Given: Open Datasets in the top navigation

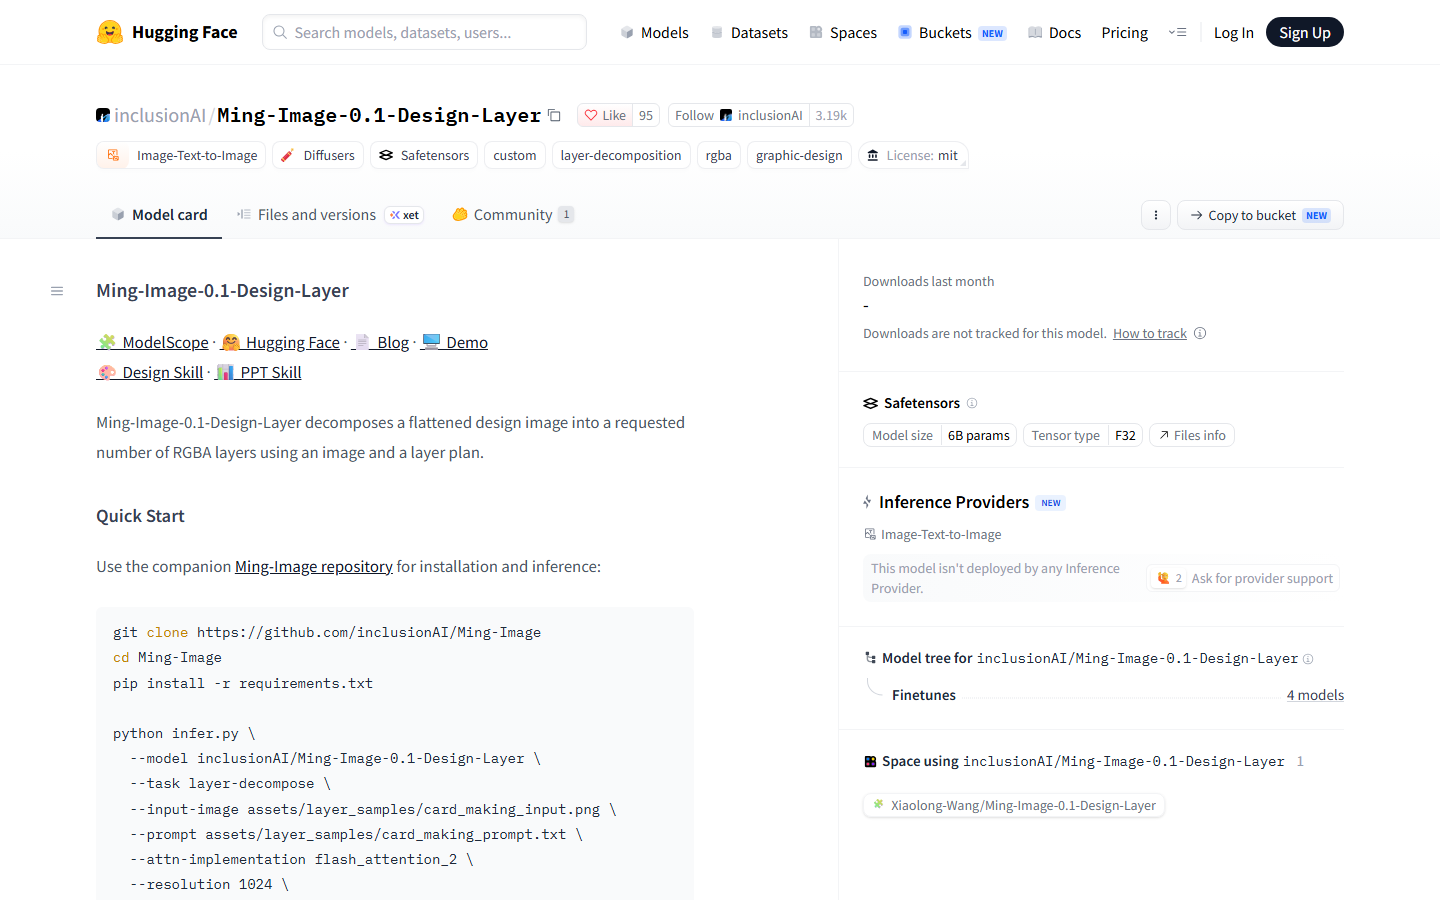Looking at the screenshot, I should [x=749, y=32].
